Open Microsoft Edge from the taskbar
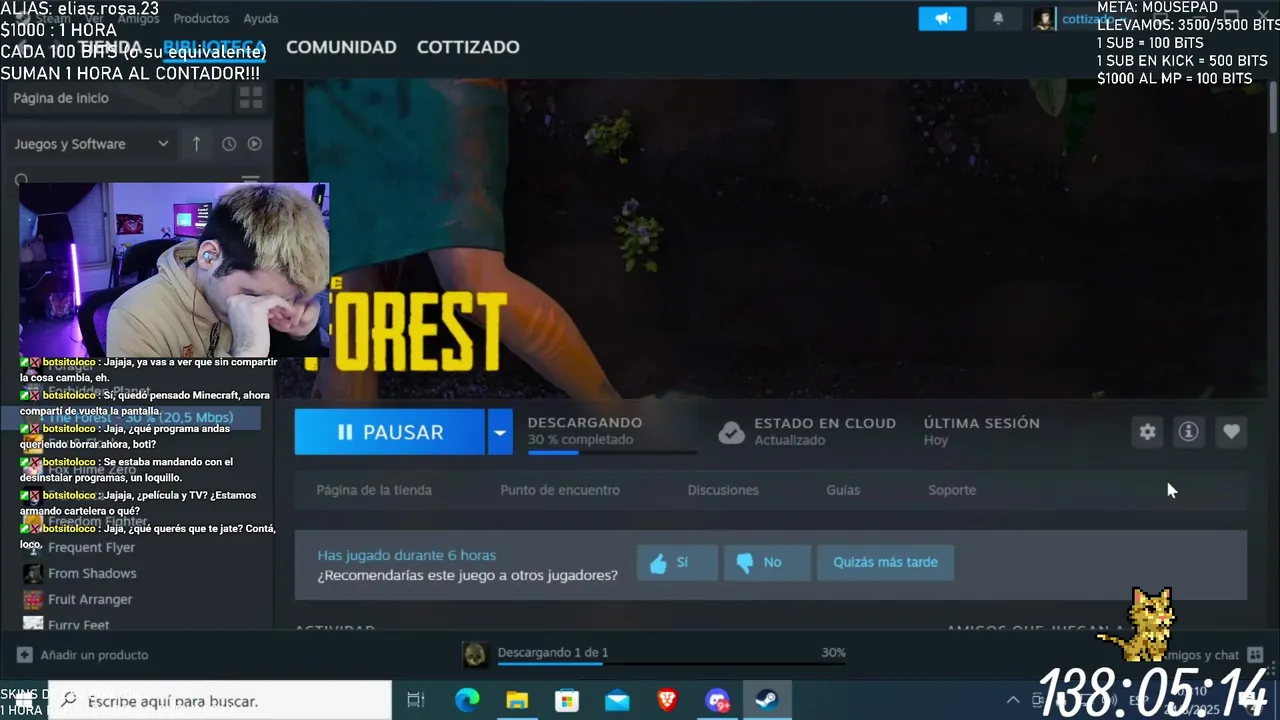The height and width of the screenshot is (720, 1280). (467, 701)
